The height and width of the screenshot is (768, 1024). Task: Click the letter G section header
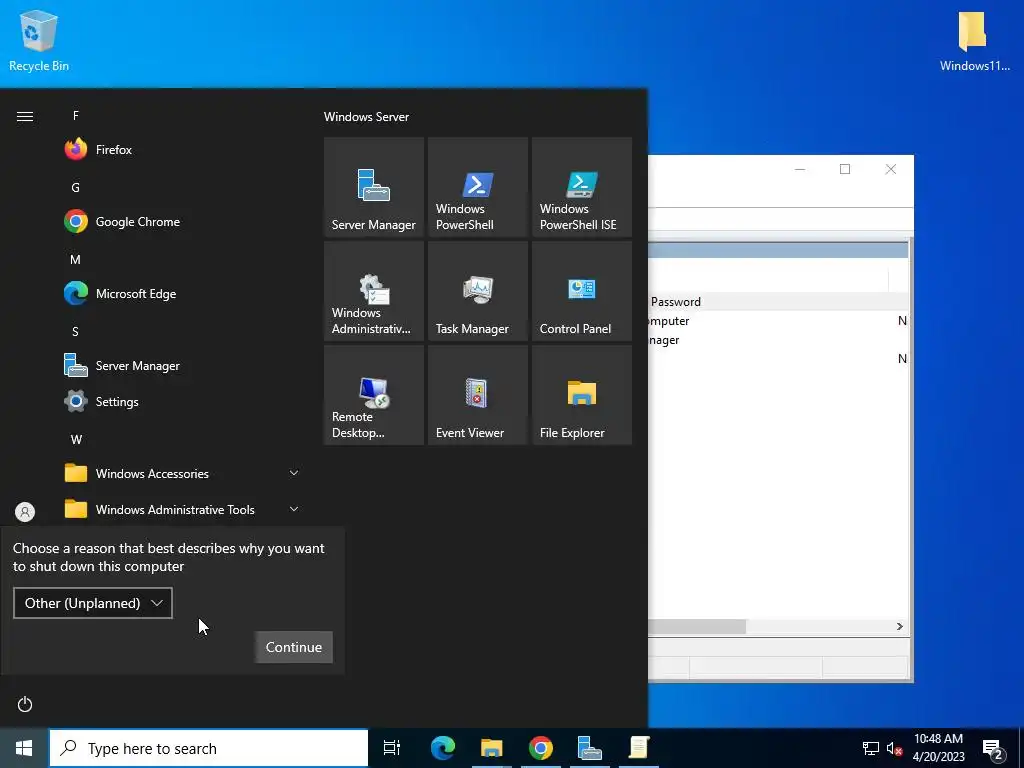tap(76, 187)
